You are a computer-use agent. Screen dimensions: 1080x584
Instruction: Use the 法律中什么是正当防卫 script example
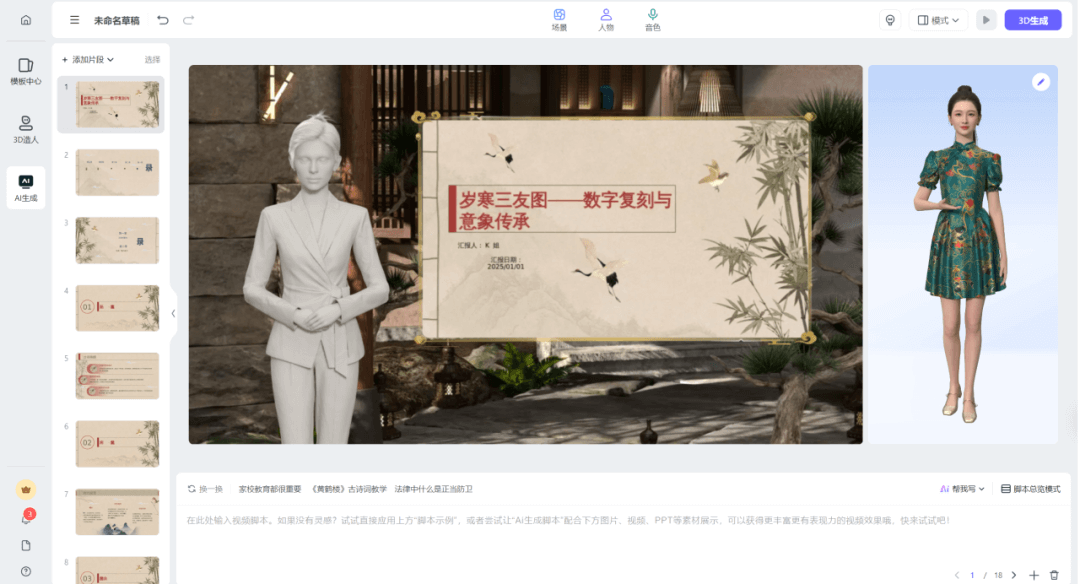[x=433, y=489]
